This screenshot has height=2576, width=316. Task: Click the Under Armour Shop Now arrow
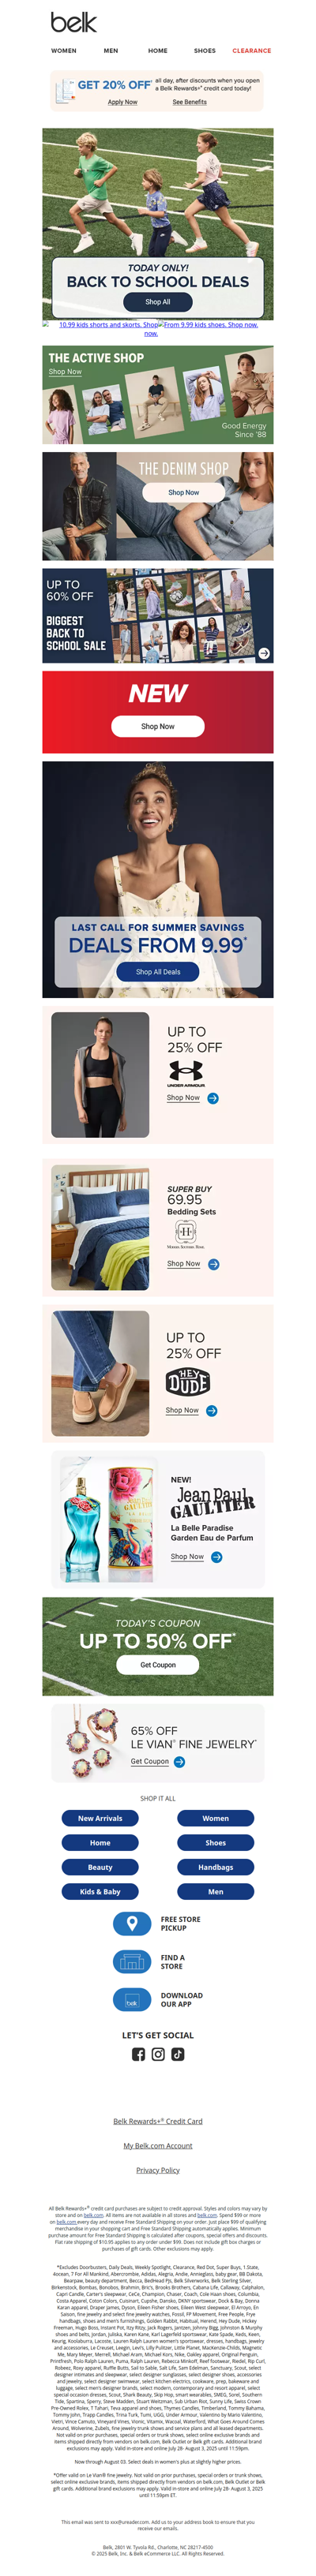point(213,1098)
